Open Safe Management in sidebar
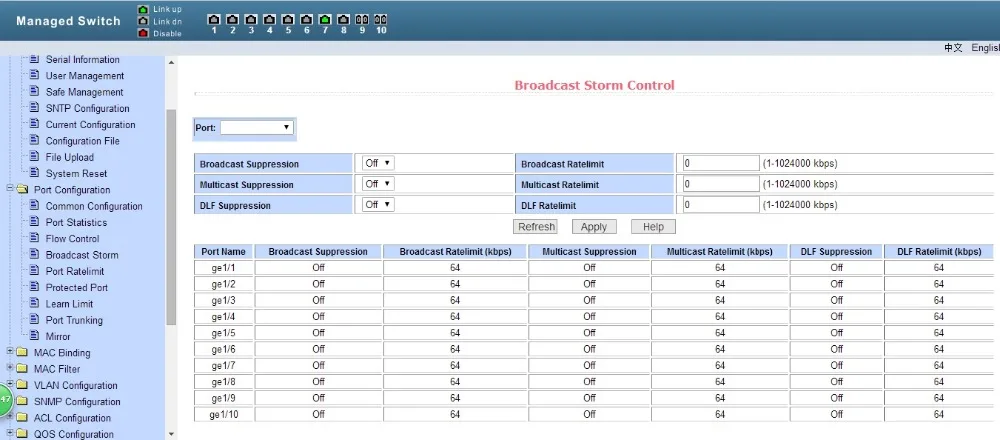This screenshot has height=440, width=1000. [84, 92]
